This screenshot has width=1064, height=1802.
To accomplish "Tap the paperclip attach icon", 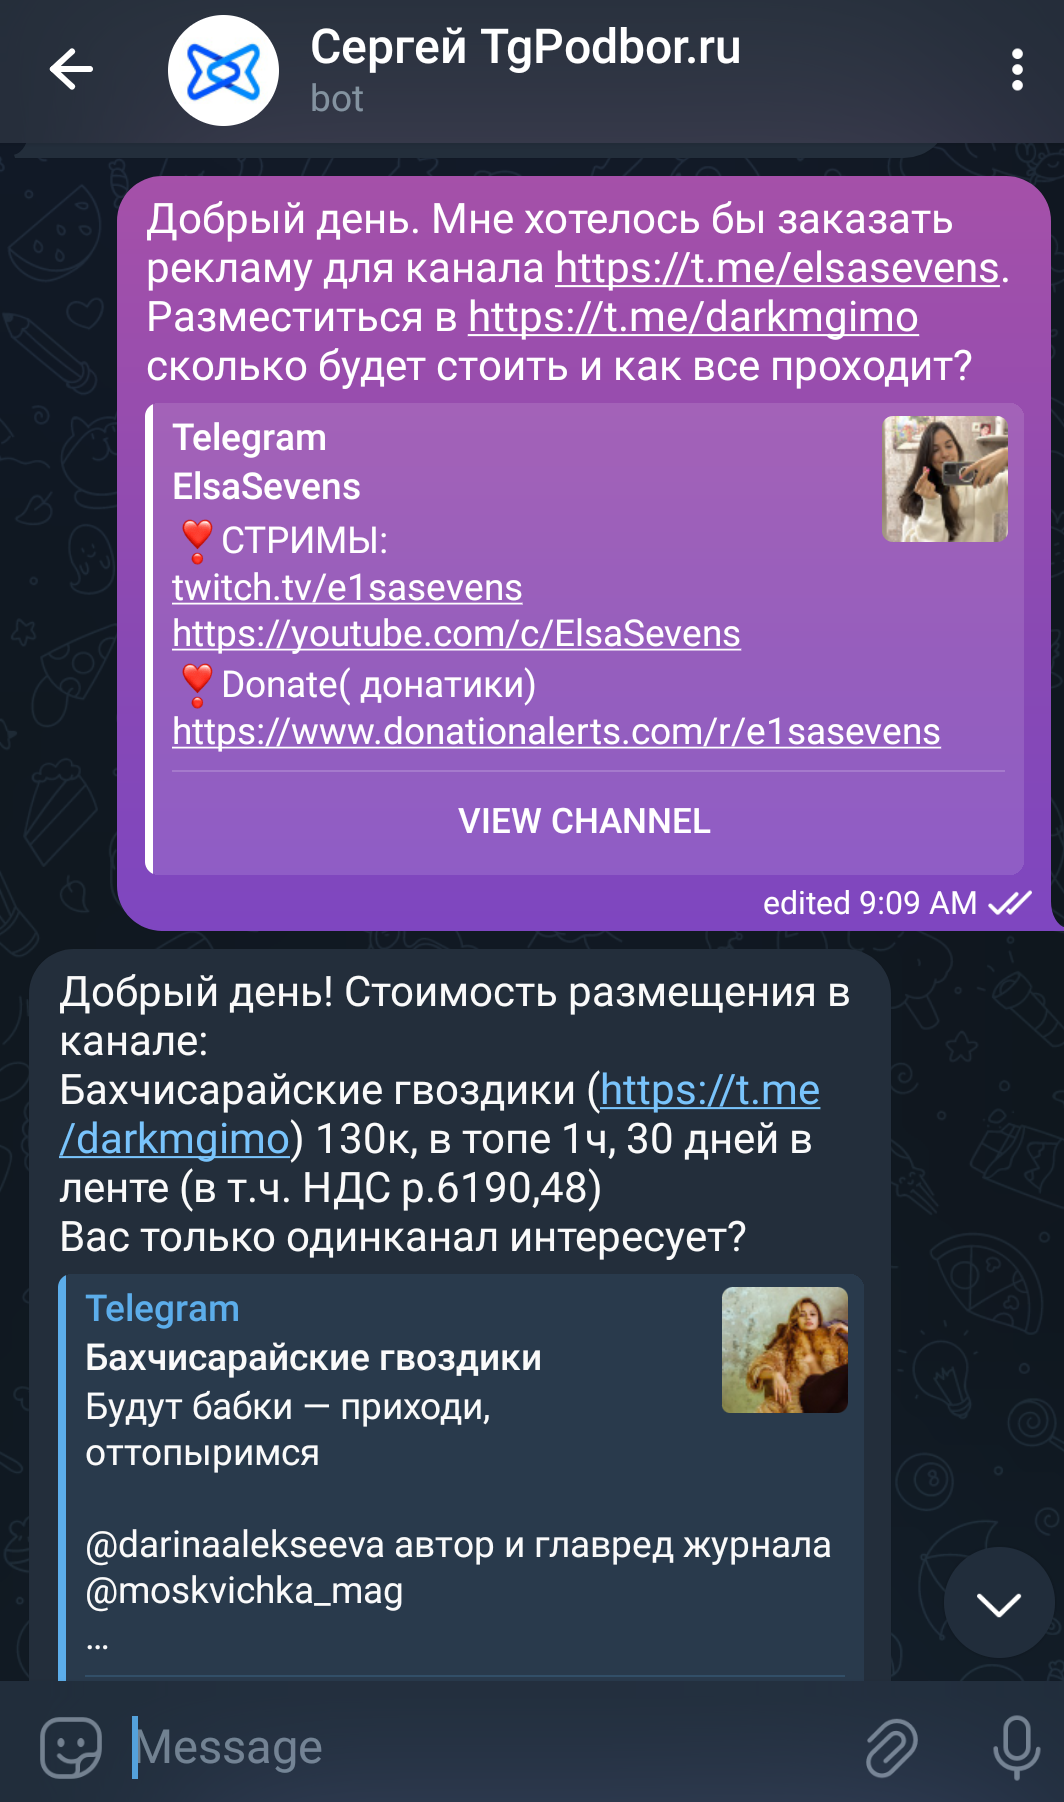I will 891,1747.
